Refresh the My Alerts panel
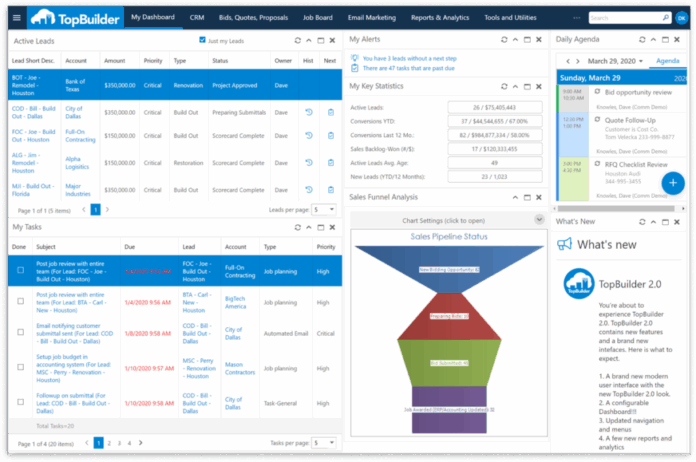The height and width of the screenshot is (462, 696). coord(504,39)
